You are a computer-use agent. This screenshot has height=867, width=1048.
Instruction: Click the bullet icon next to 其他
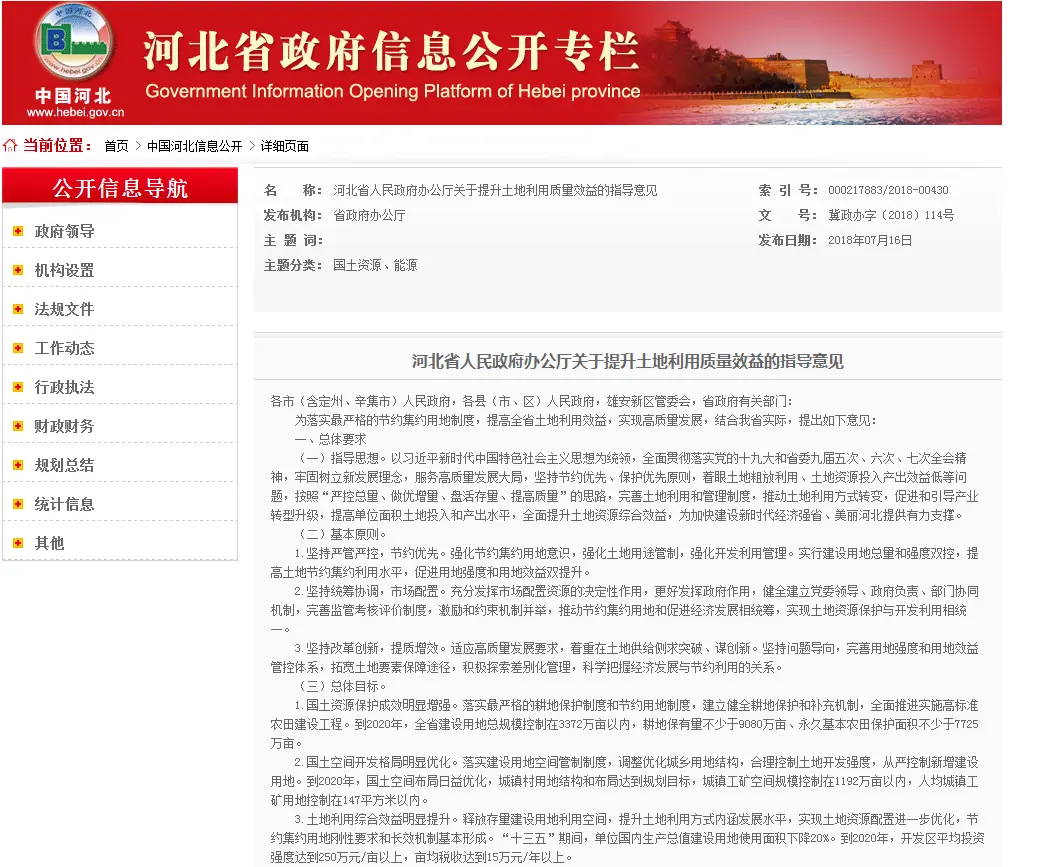coord(18,543)
